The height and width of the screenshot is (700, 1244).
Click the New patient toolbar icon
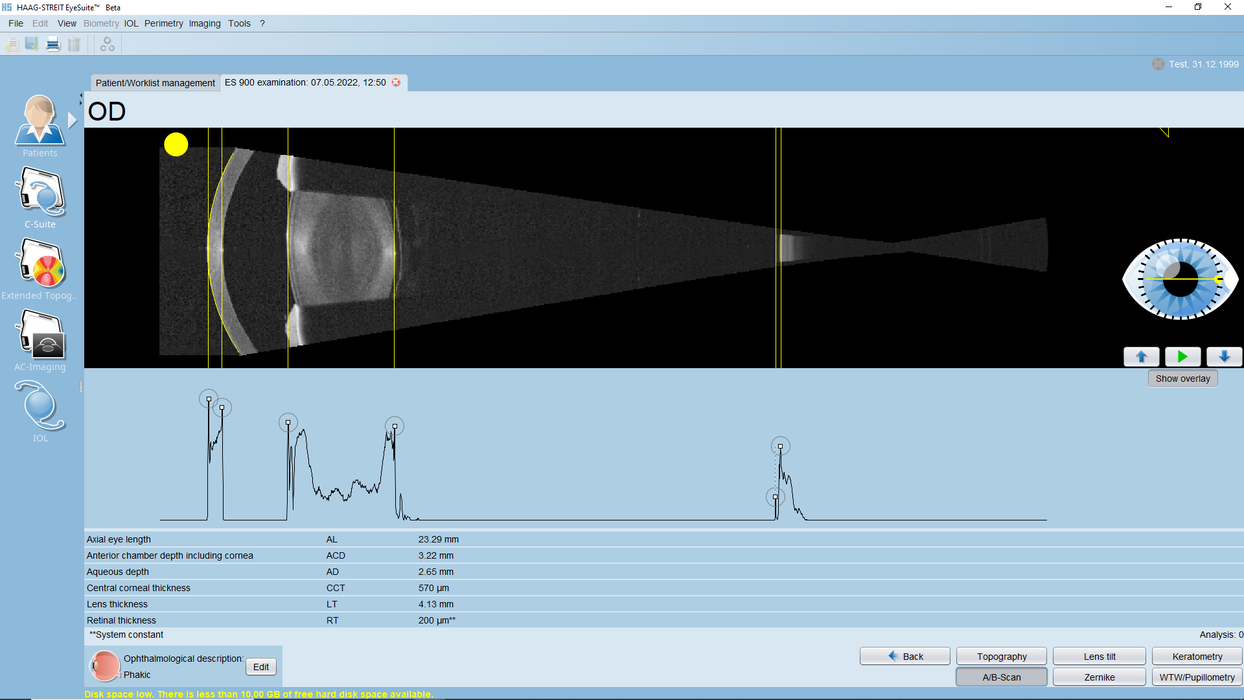click(11, 44)
